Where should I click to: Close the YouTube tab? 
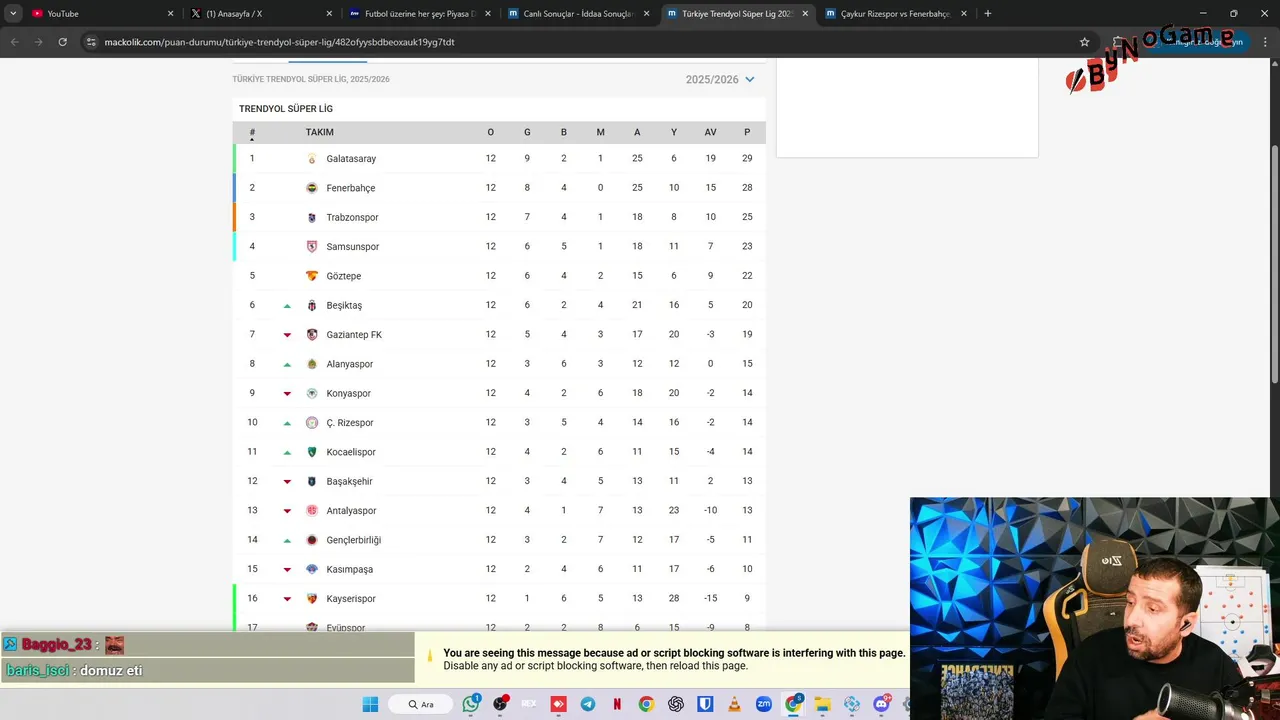coord(170,14)
